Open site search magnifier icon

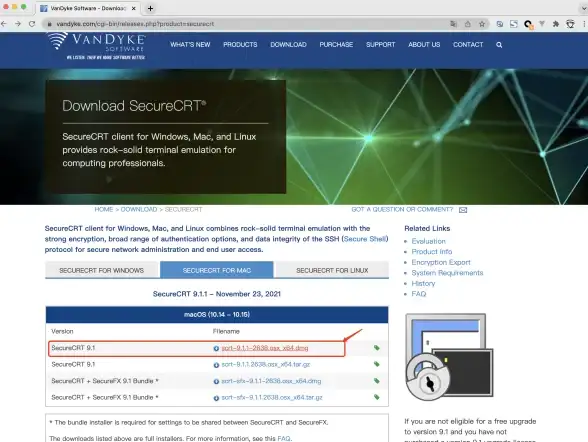(499, 45)
